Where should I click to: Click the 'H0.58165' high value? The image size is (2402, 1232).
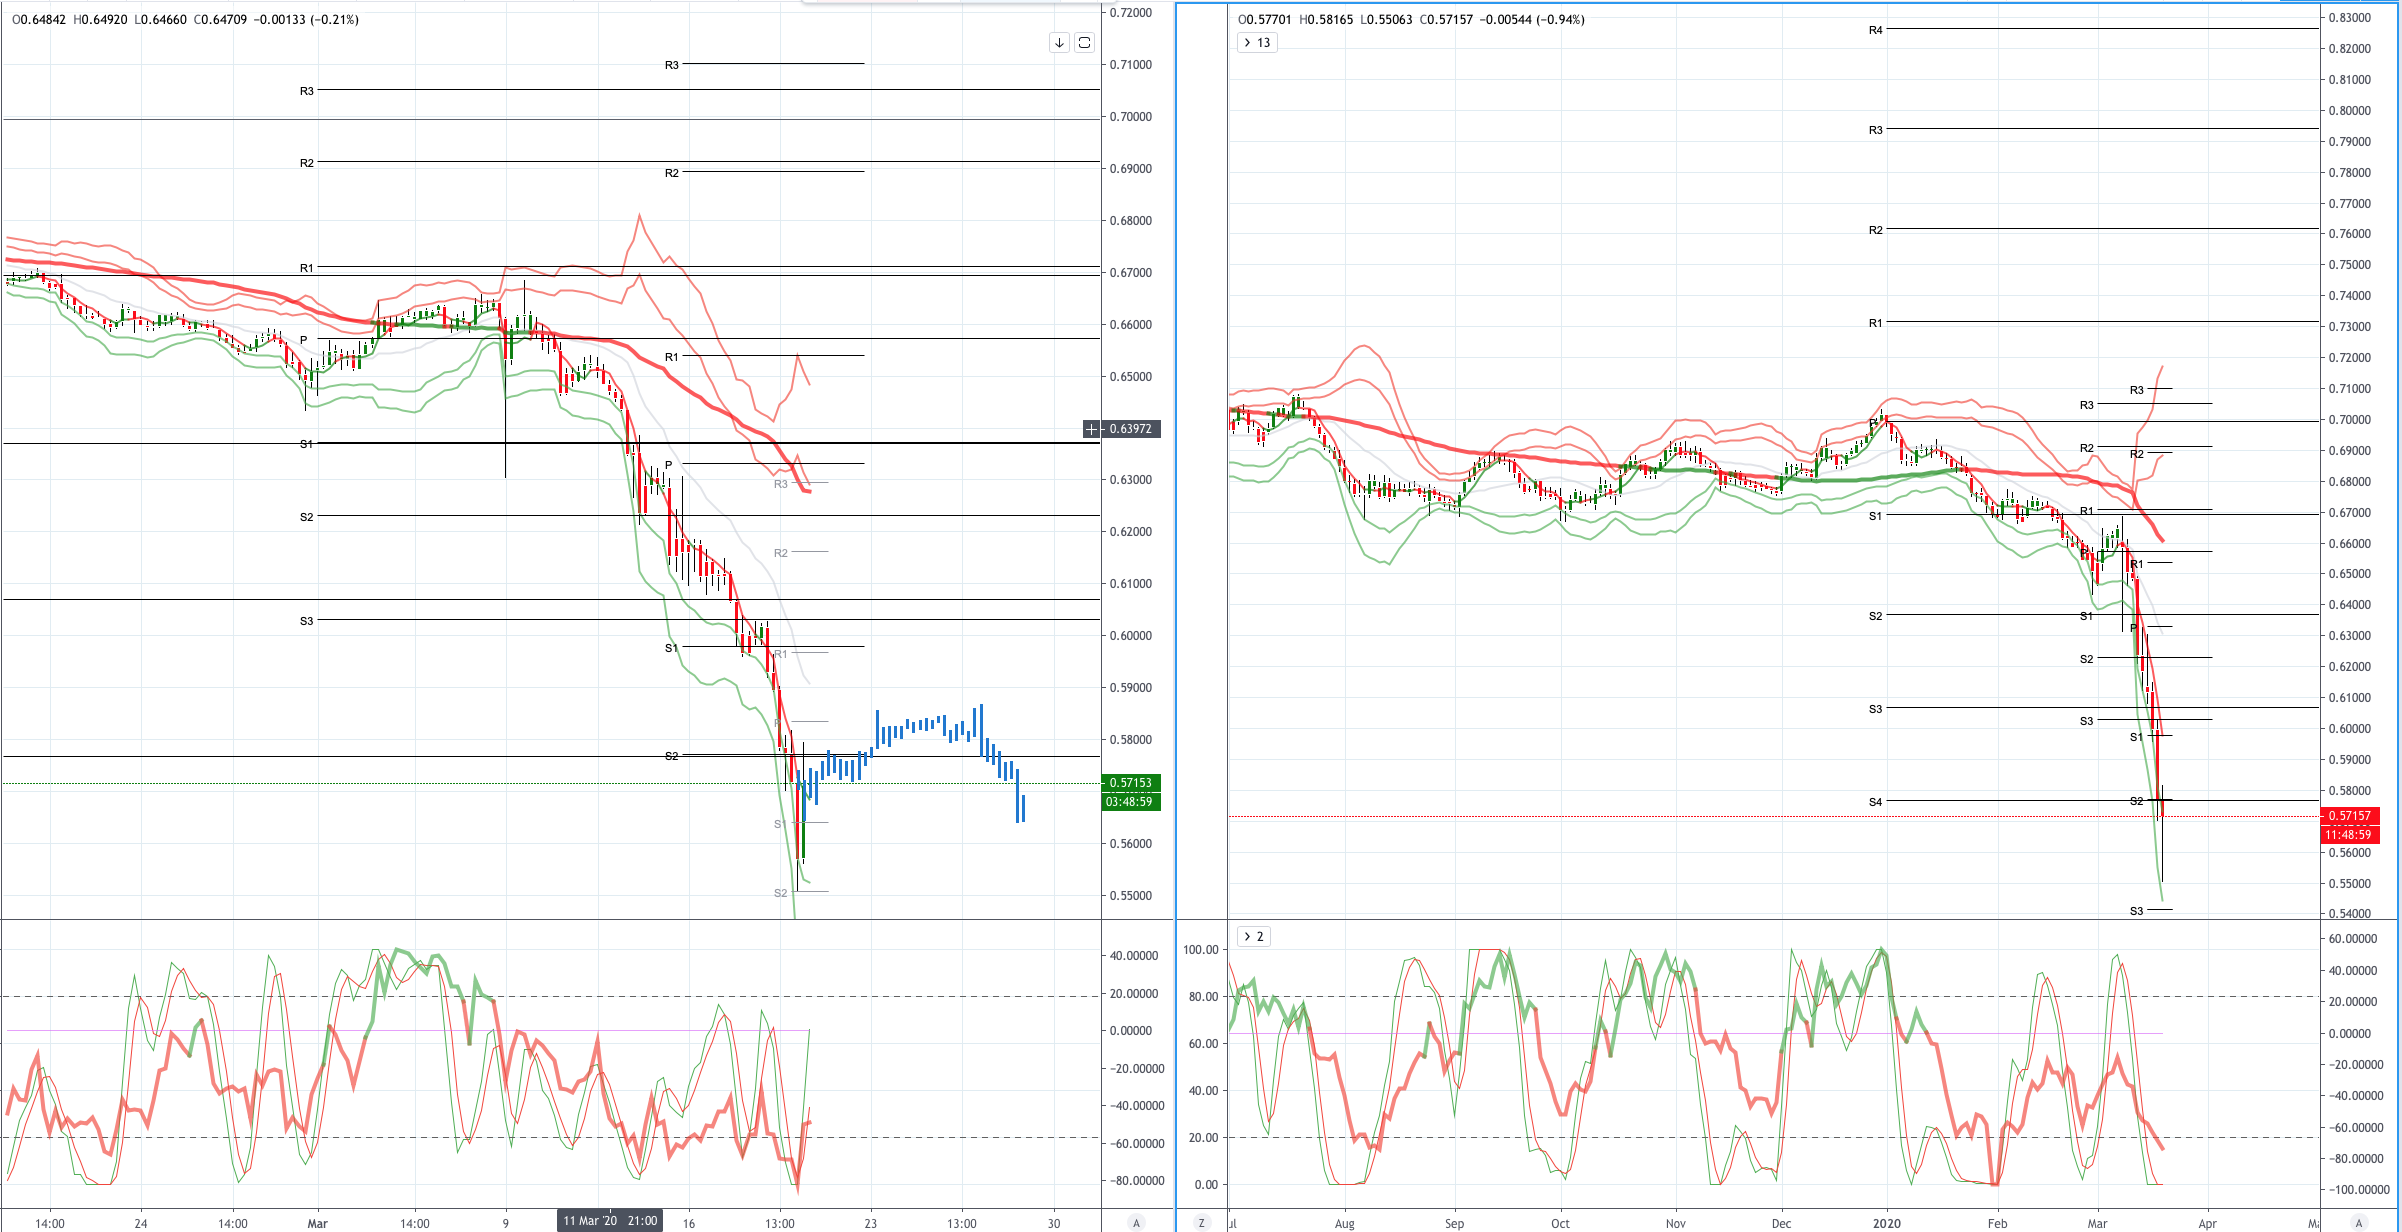(x=1326, y=20)
